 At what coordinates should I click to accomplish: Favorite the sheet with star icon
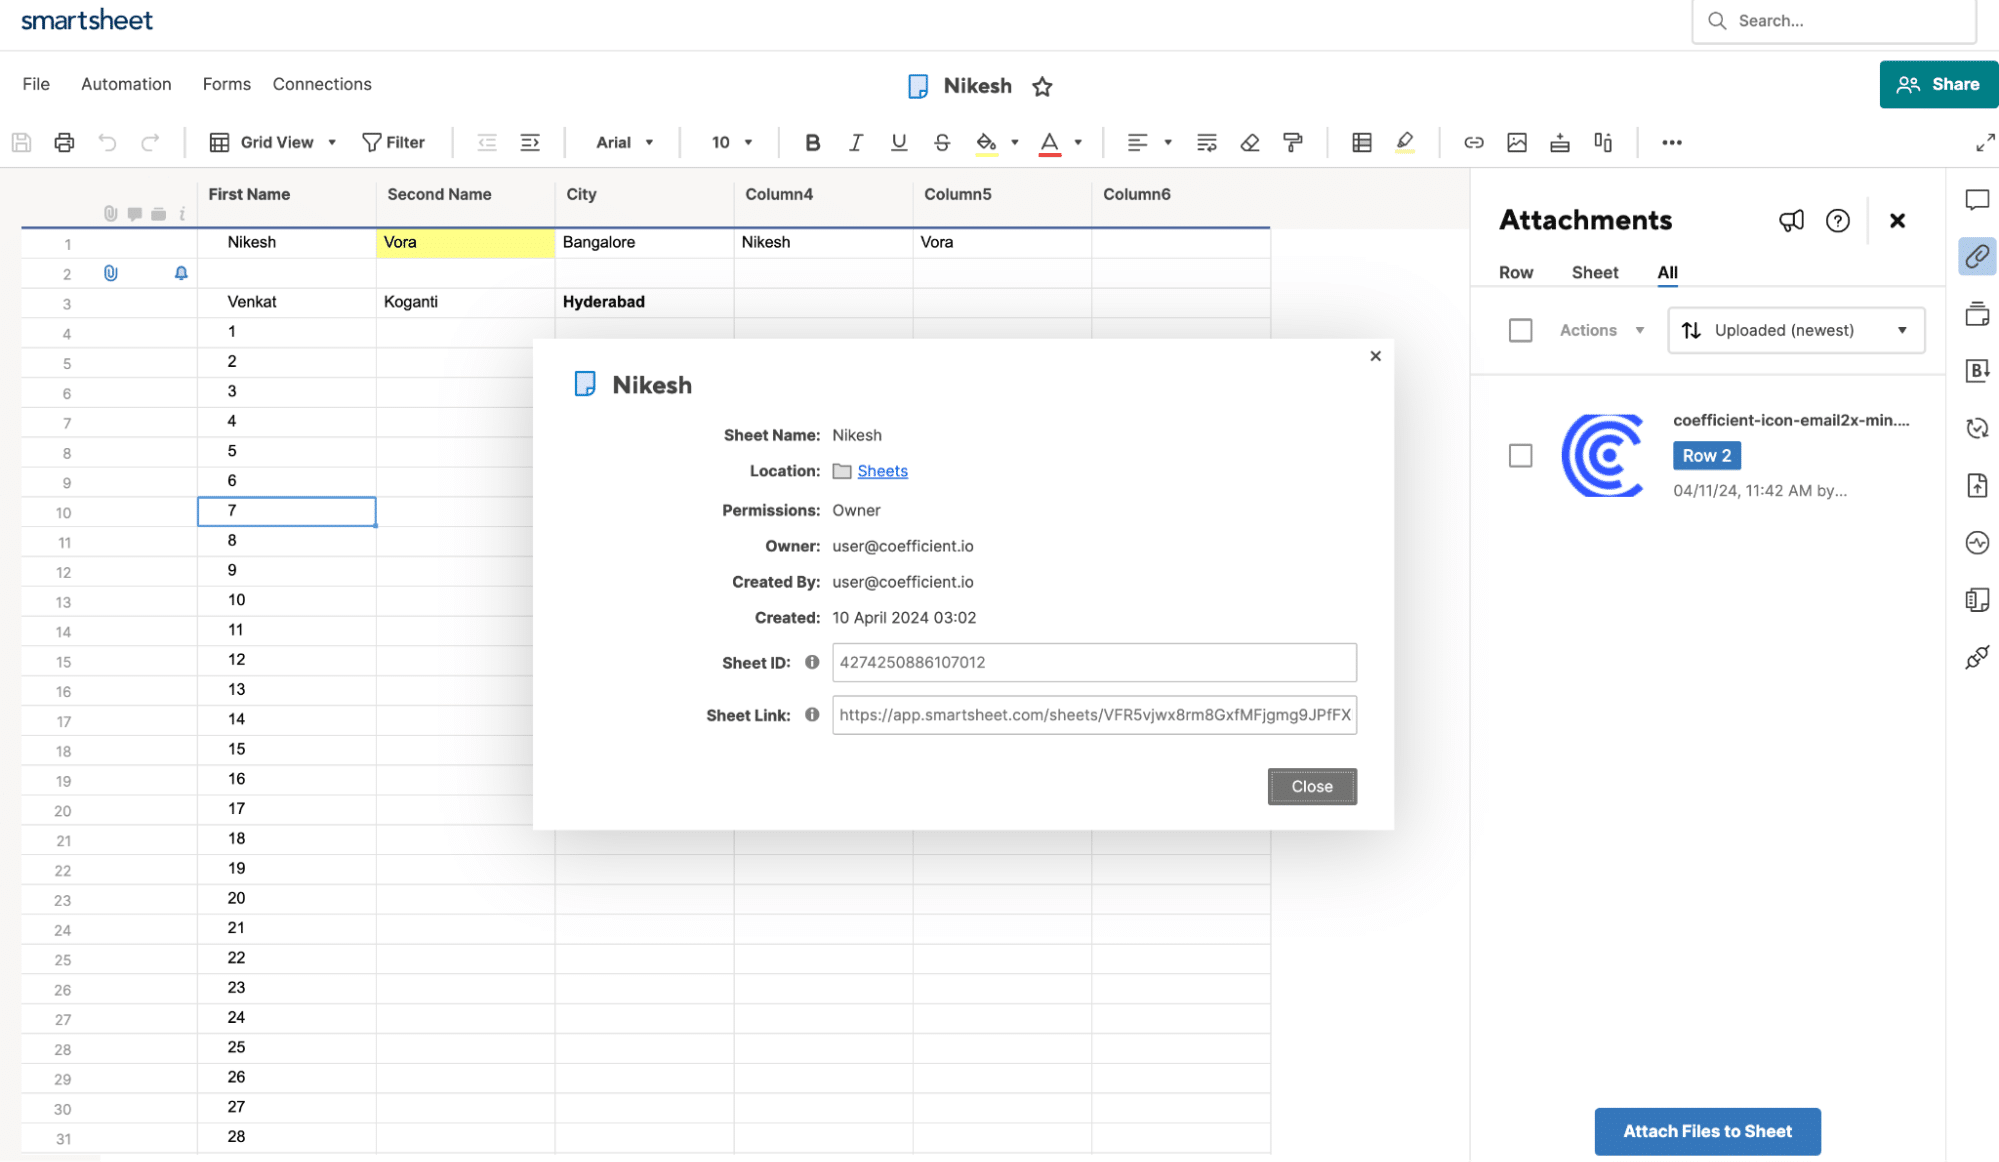click(x=1042, y=86)
